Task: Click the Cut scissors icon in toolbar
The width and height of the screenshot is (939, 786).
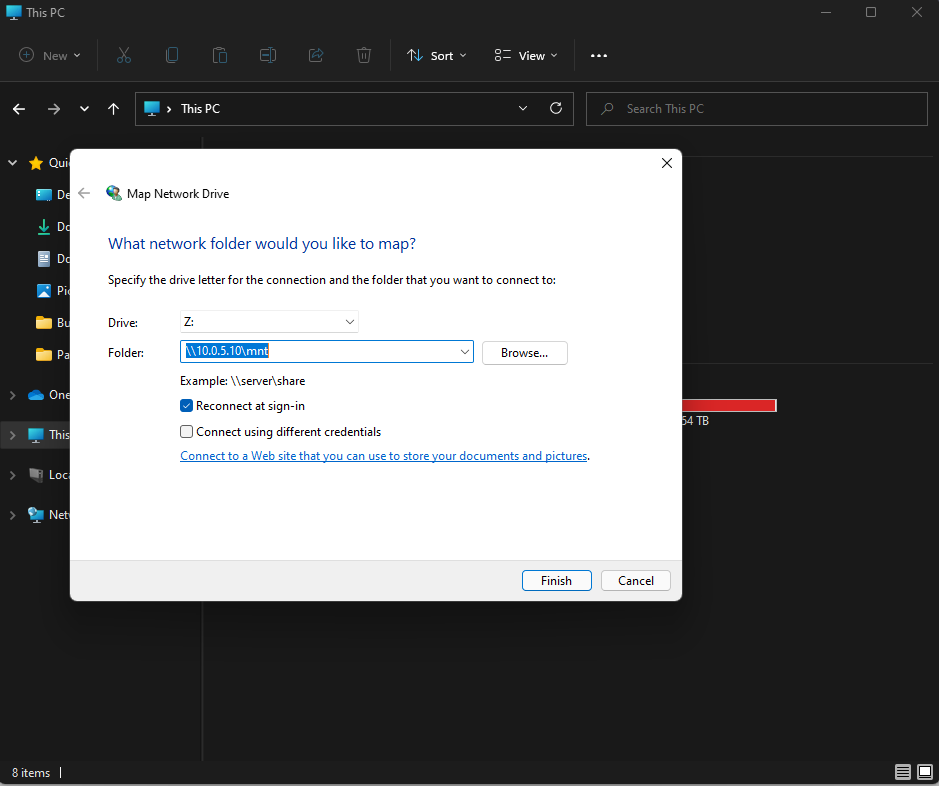Action: tap(123, 56)
